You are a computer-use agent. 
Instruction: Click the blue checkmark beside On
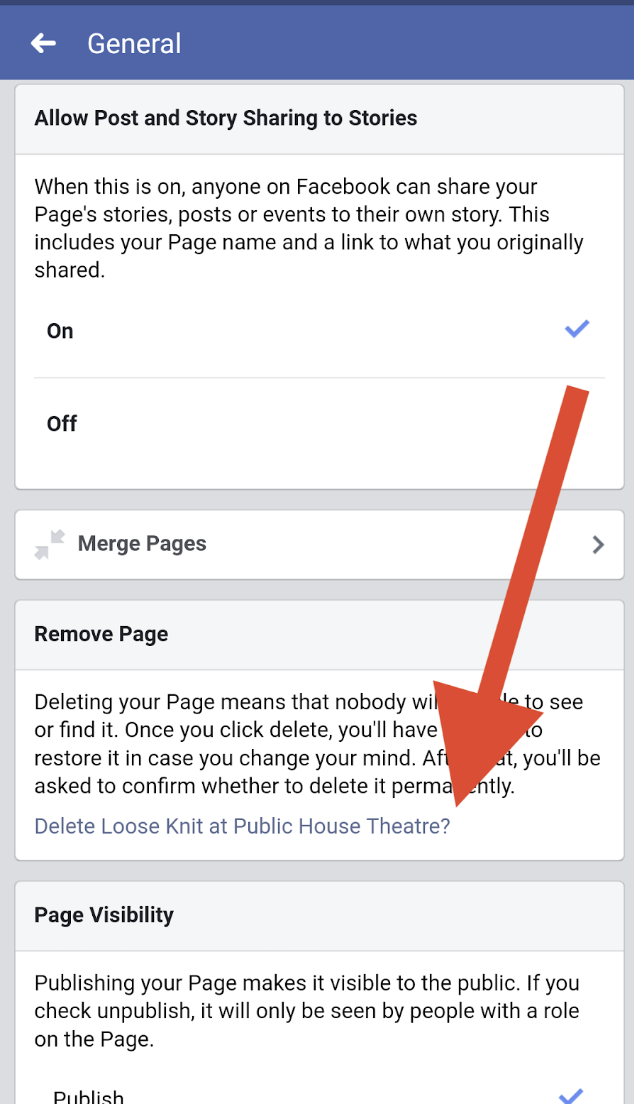(x=577, y=329)
